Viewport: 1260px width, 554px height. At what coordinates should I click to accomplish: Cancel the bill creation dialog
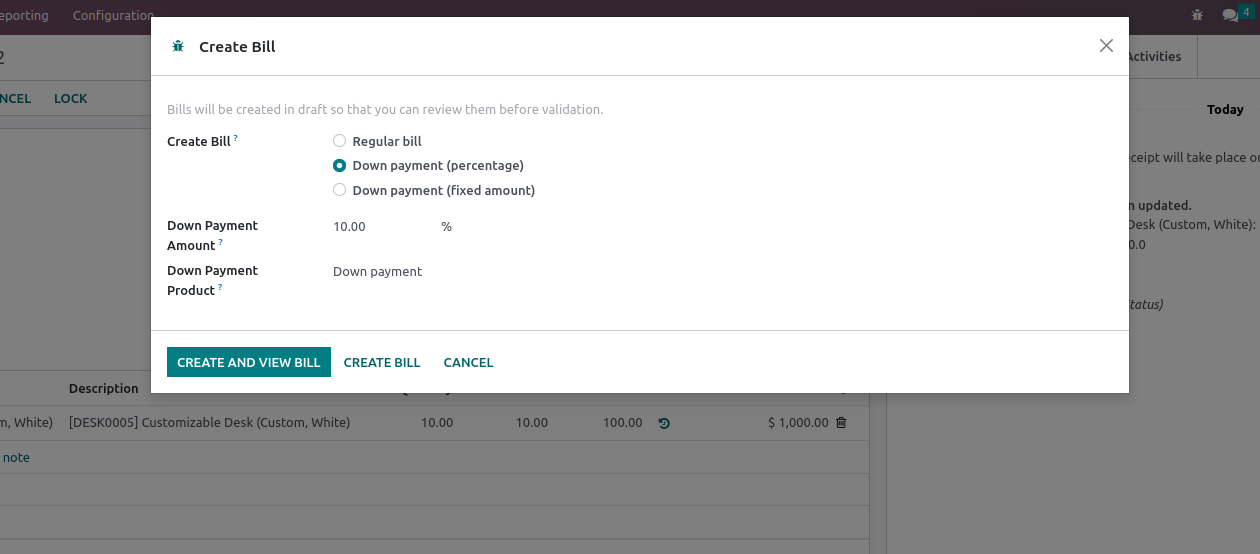(x=469, y=362)
